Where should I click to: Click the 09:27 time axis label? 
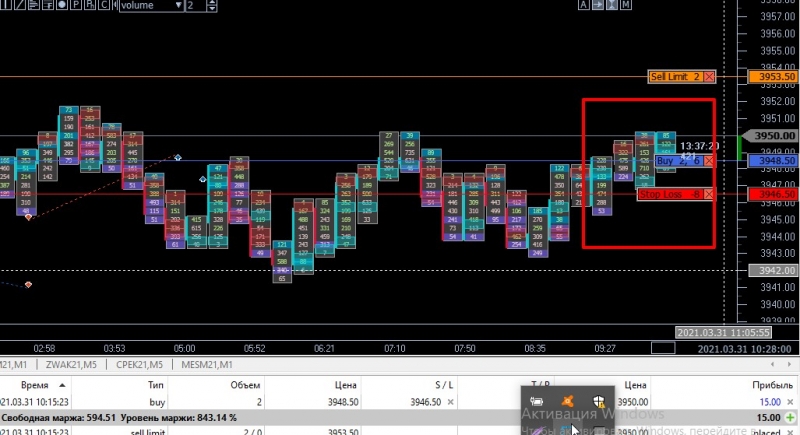pyautogui.click(x=605, y=348)
